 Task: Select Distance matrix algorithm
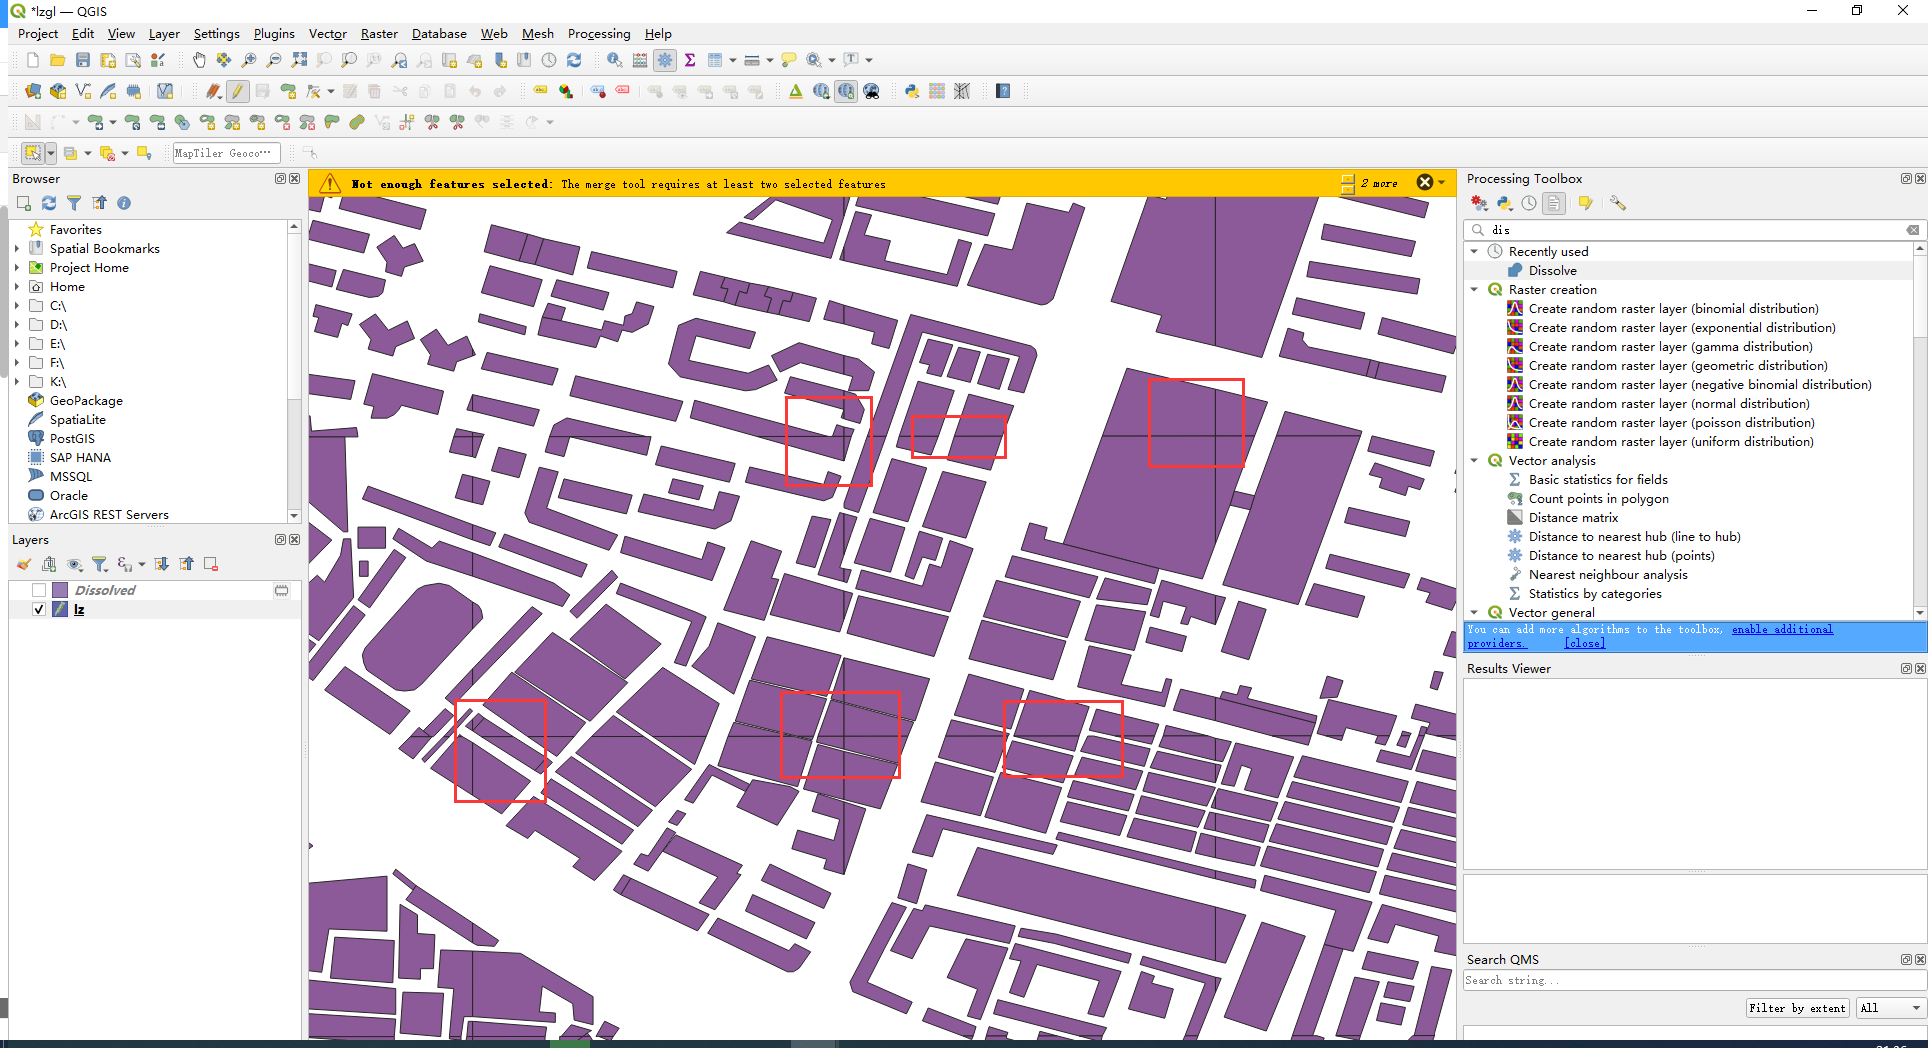[x=1573, y=518]
